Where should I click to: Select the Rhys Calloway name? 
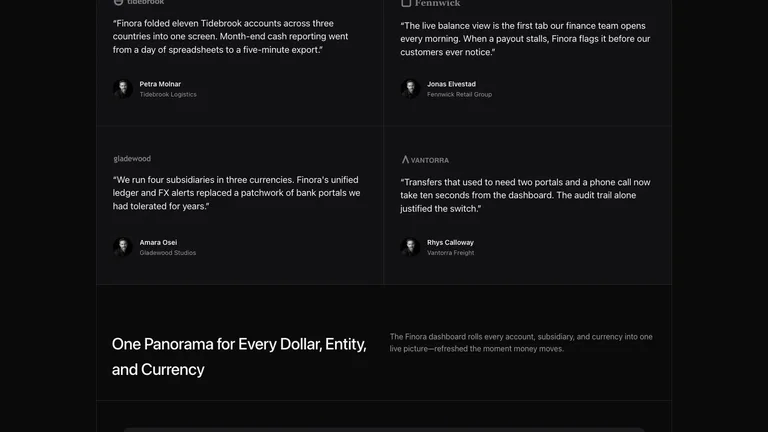pos(450,242)
